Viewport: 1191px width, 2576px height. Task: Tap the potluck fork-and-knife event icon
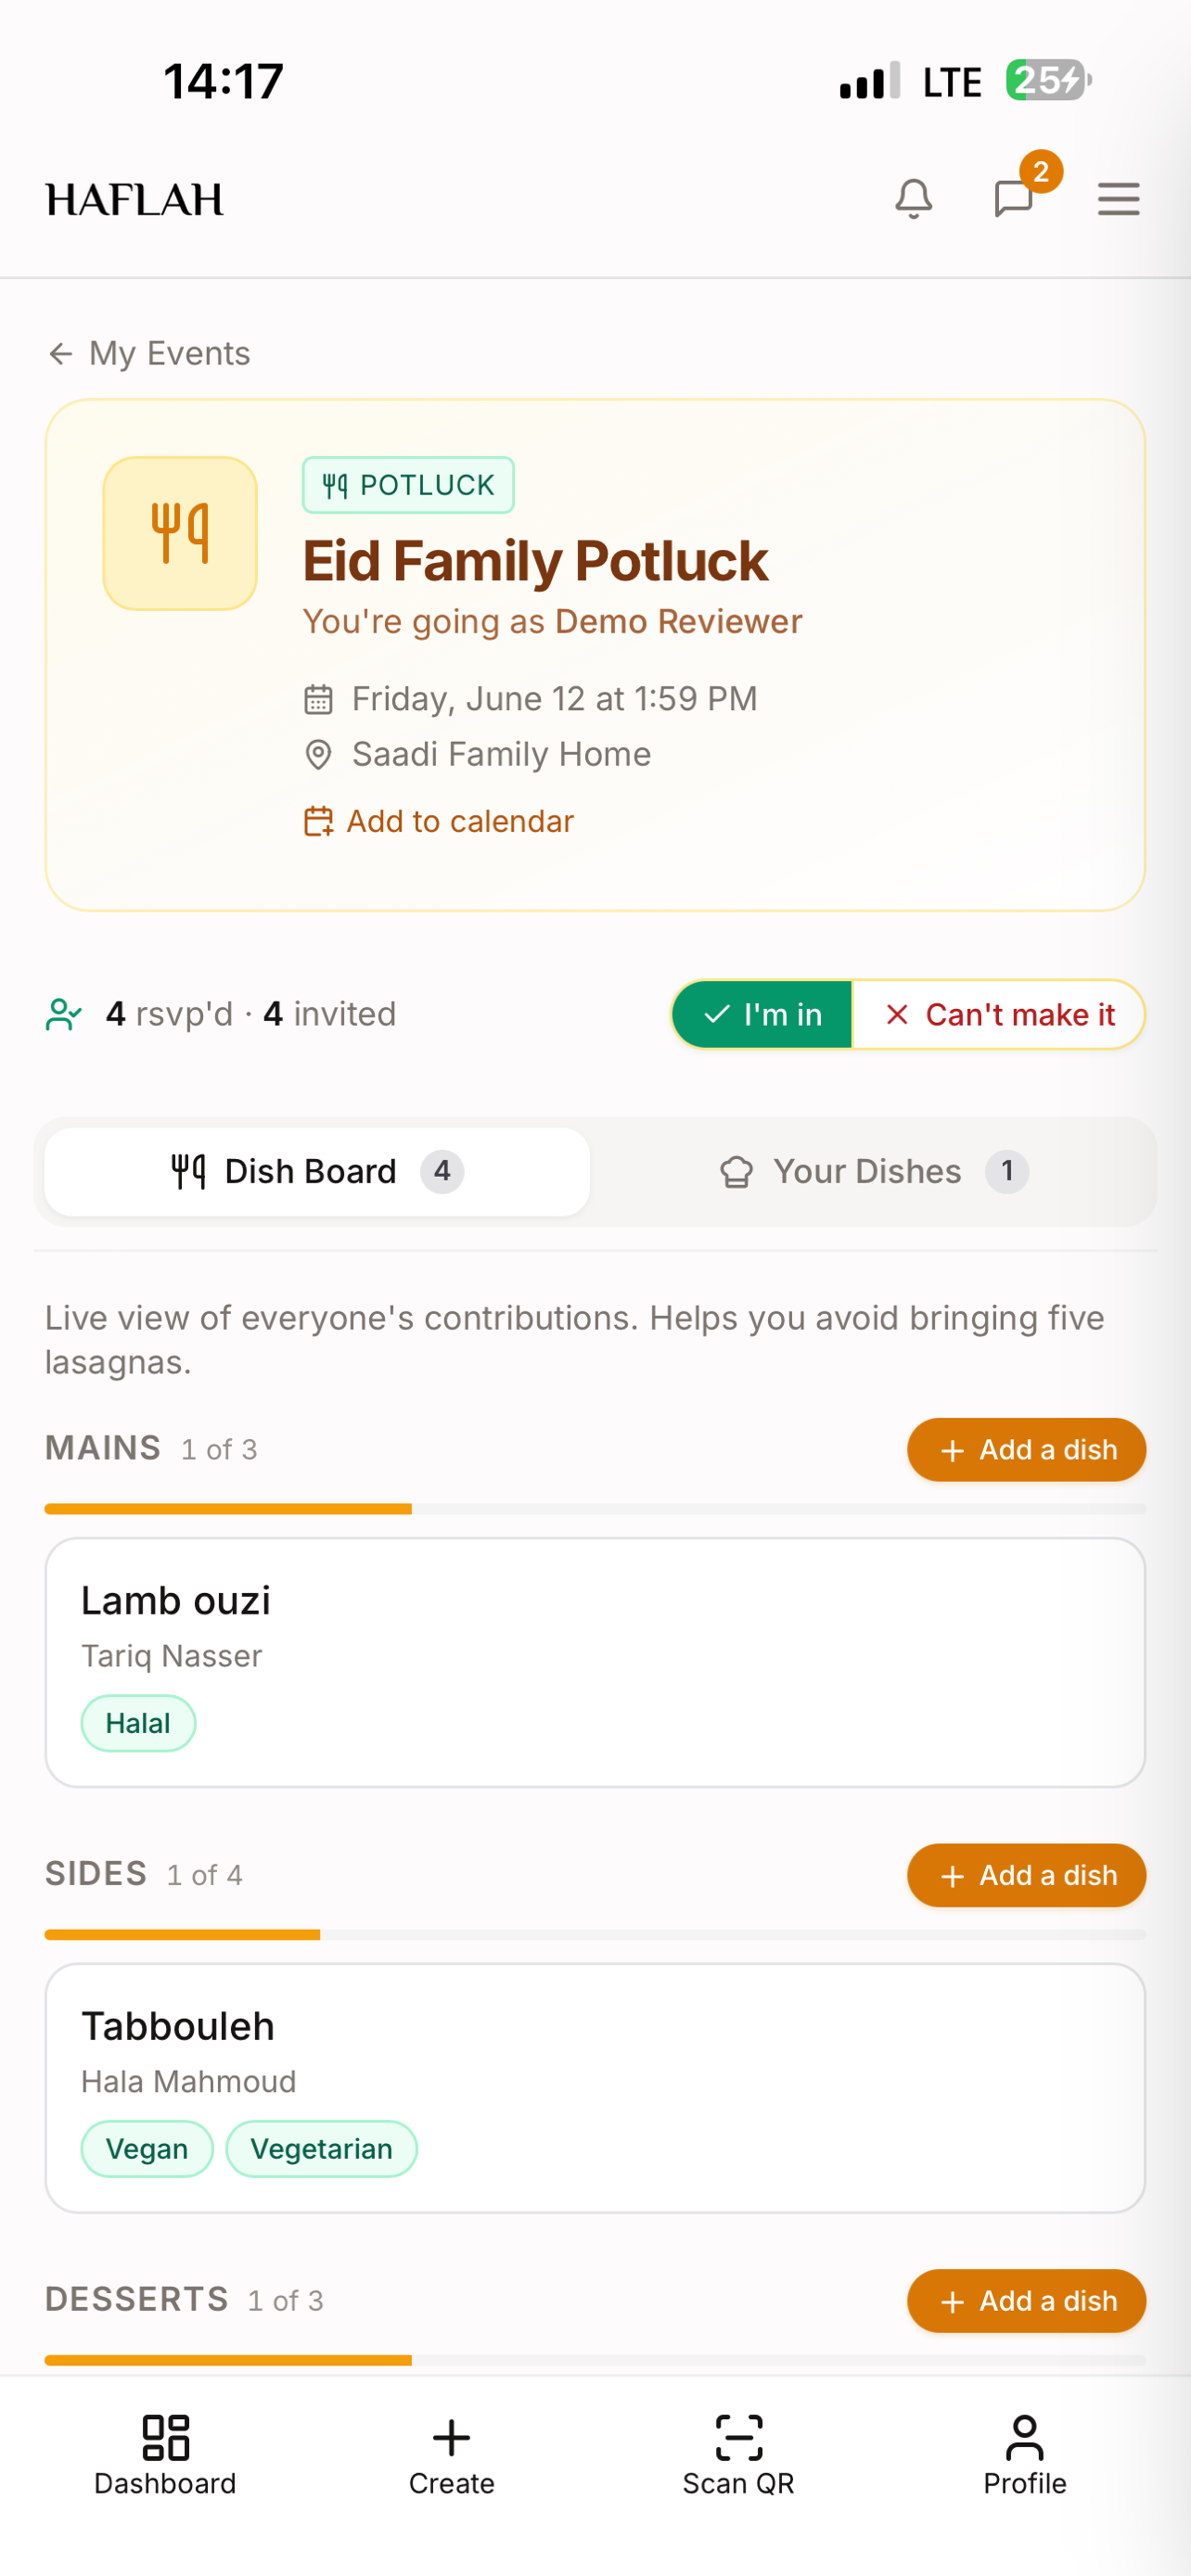[180, 533]
